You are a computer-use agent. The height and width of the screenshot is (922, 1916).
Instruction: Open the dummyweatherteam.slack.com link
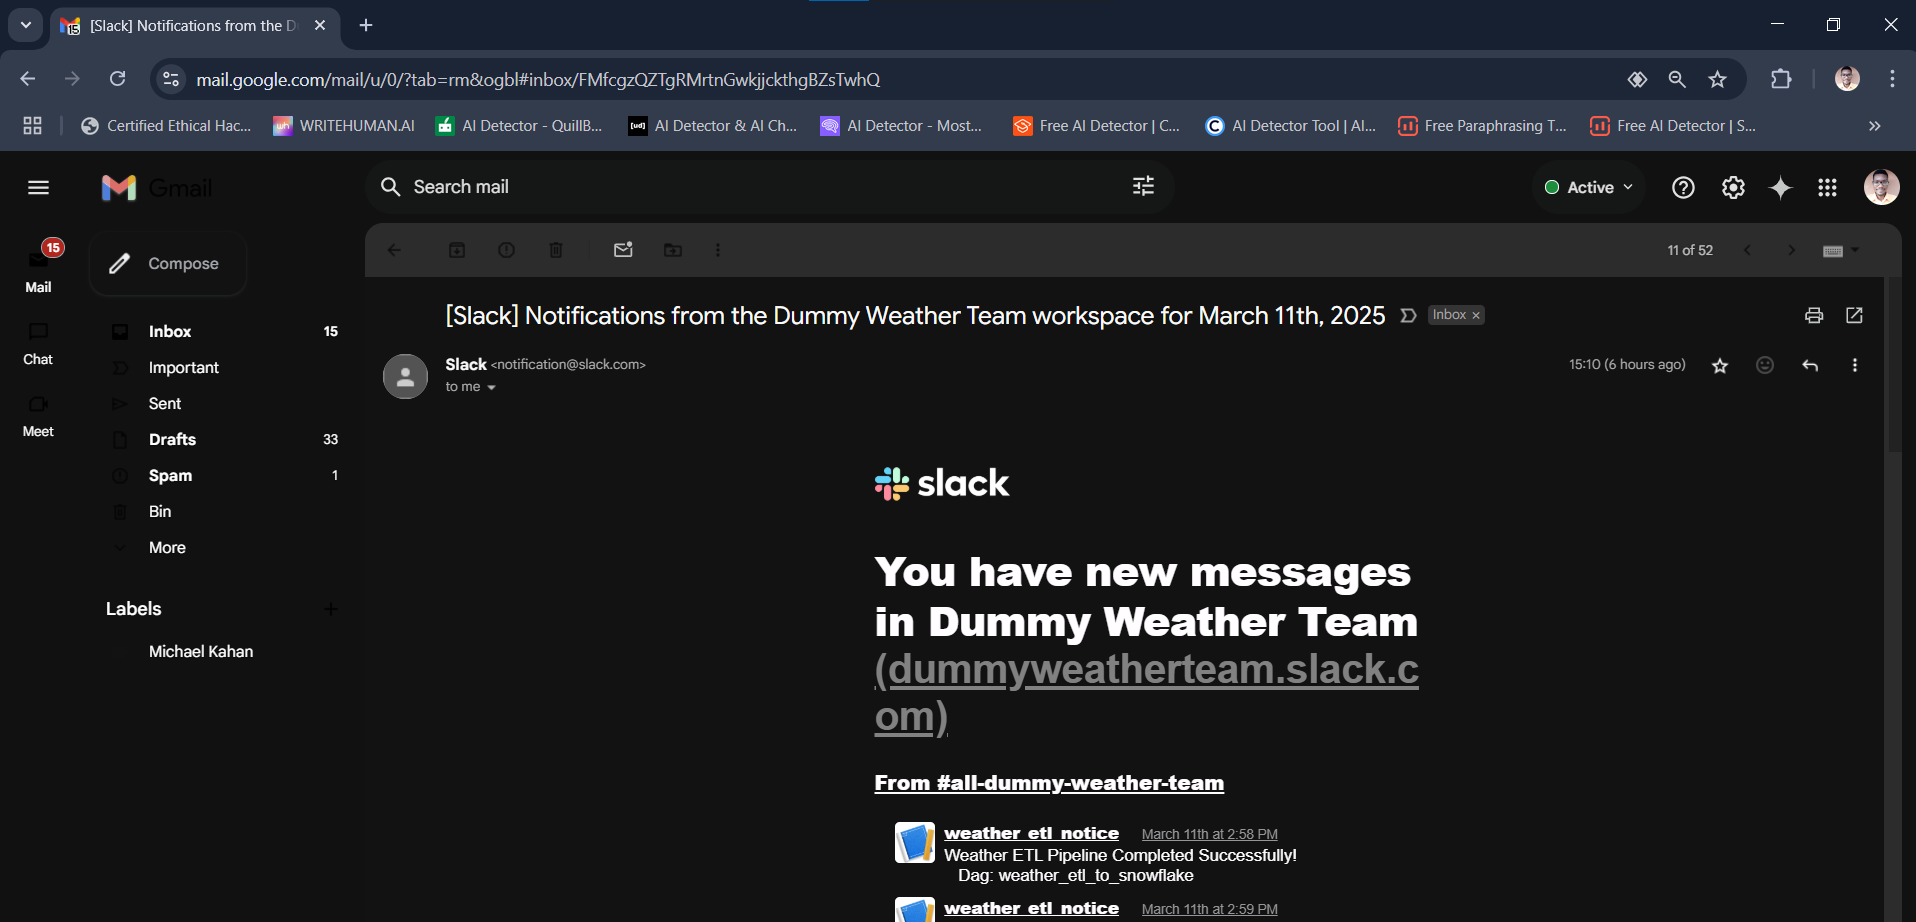point(1146,693)
